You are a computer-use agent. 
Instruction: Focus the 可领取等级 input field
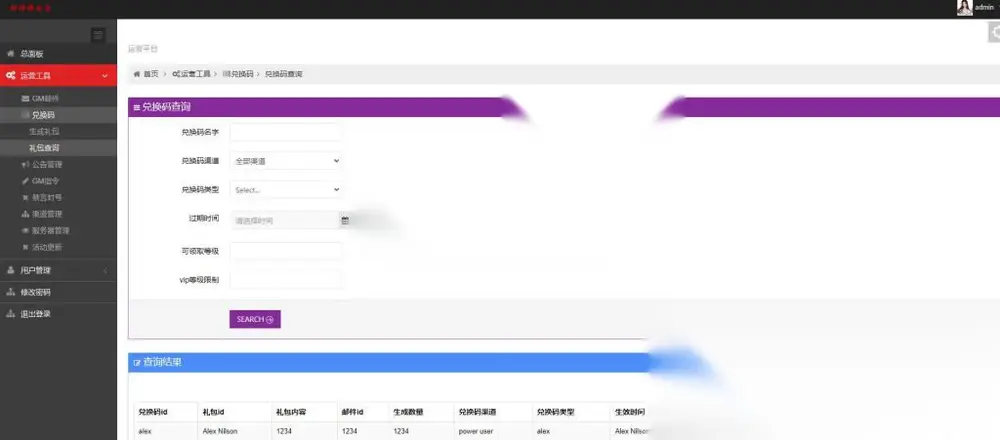285,251
